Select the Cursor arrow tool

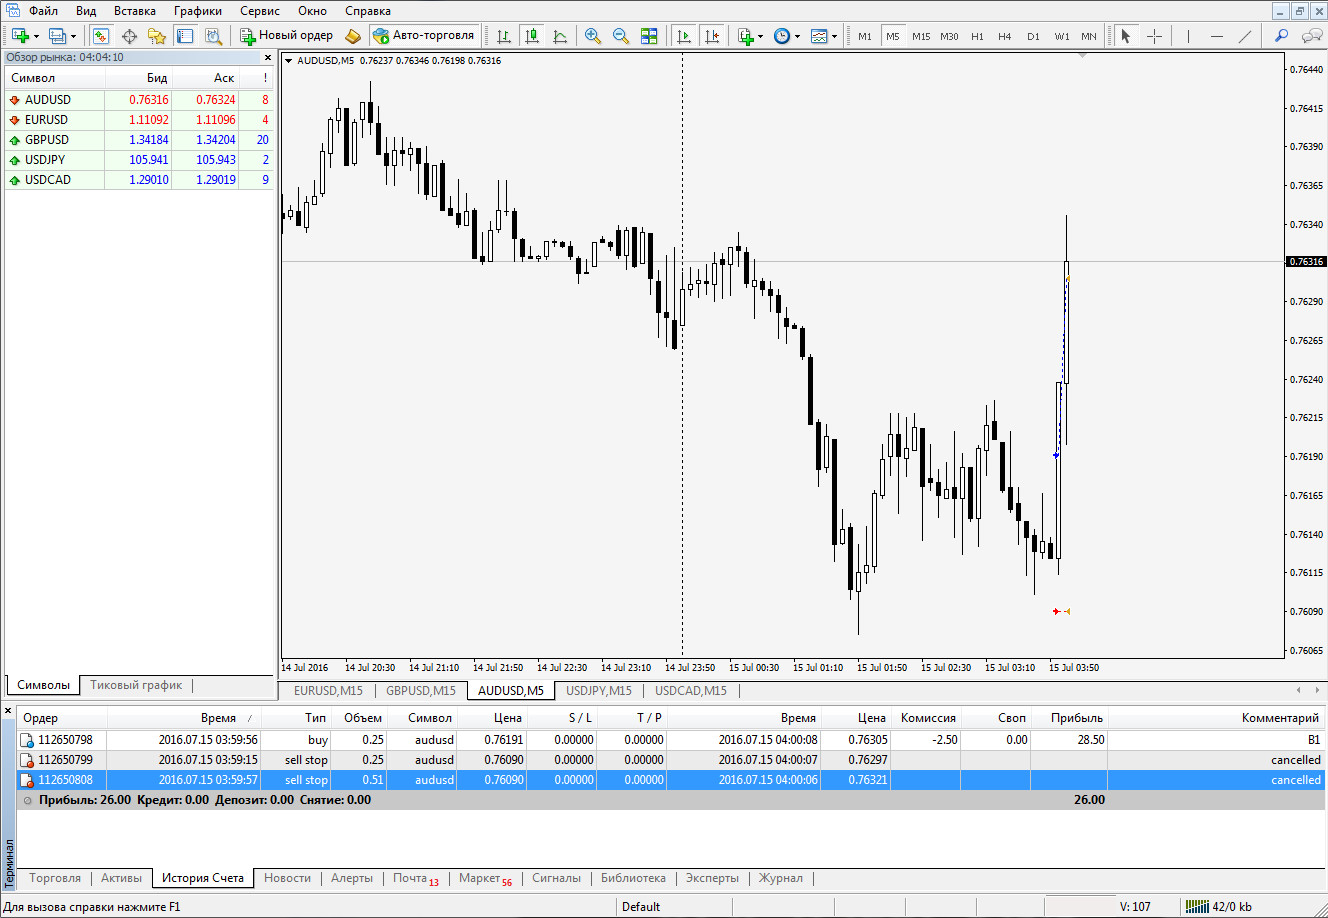[x=1126, y=36]
